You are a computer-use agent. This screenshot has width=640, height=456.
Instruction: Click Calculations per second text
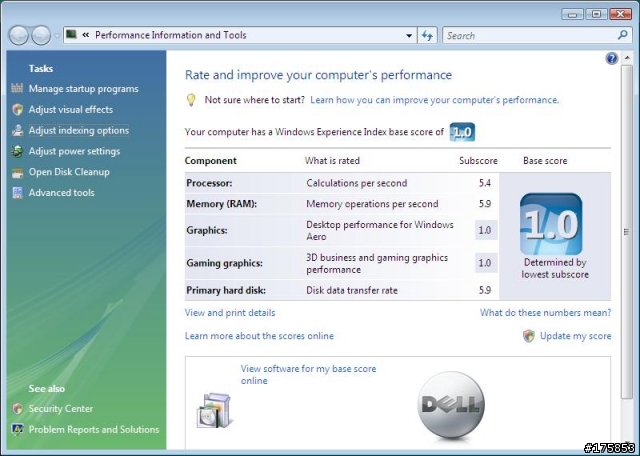click(357, 183)
